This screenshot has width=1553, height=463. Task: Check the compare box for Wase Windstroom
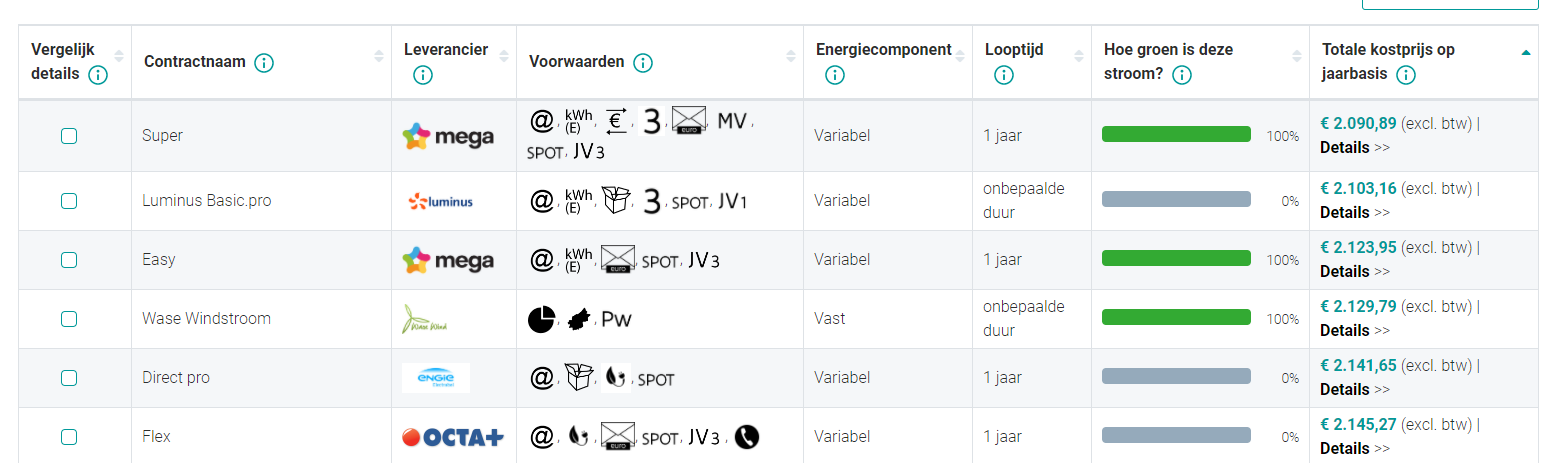click(x=69, y=319)
